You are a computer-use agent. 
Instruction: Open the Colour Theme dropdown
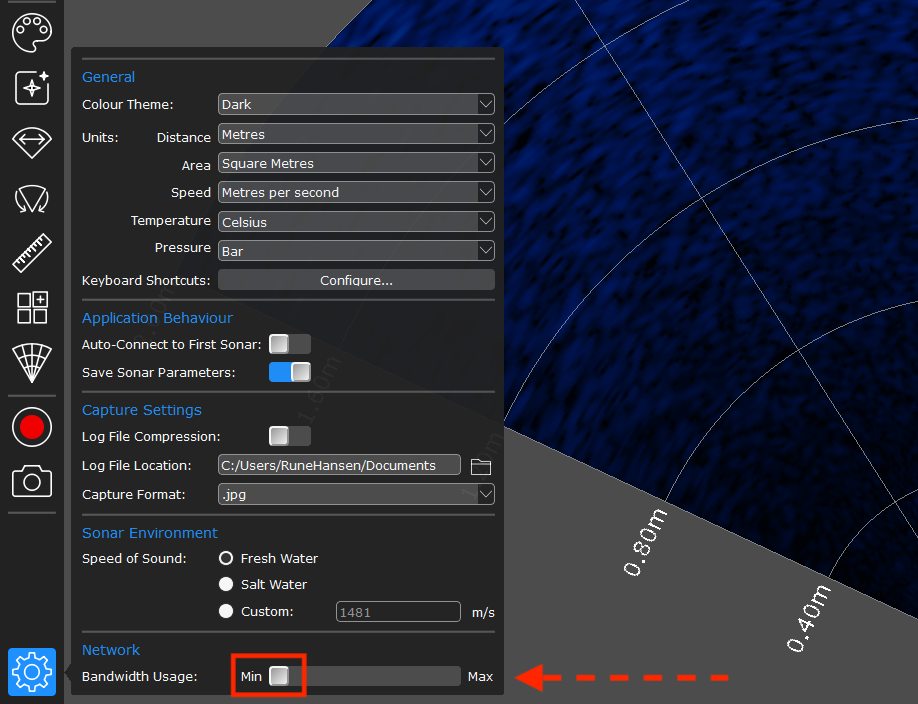[x=356, y=104]
